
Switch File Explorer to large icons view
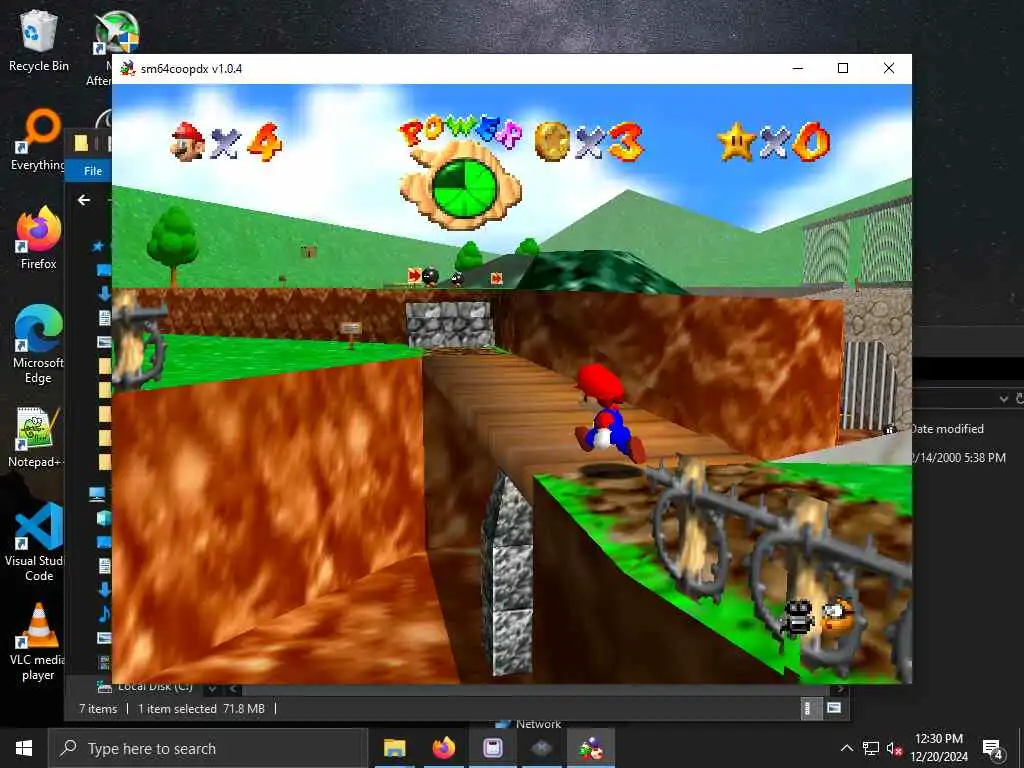[834, 708]
